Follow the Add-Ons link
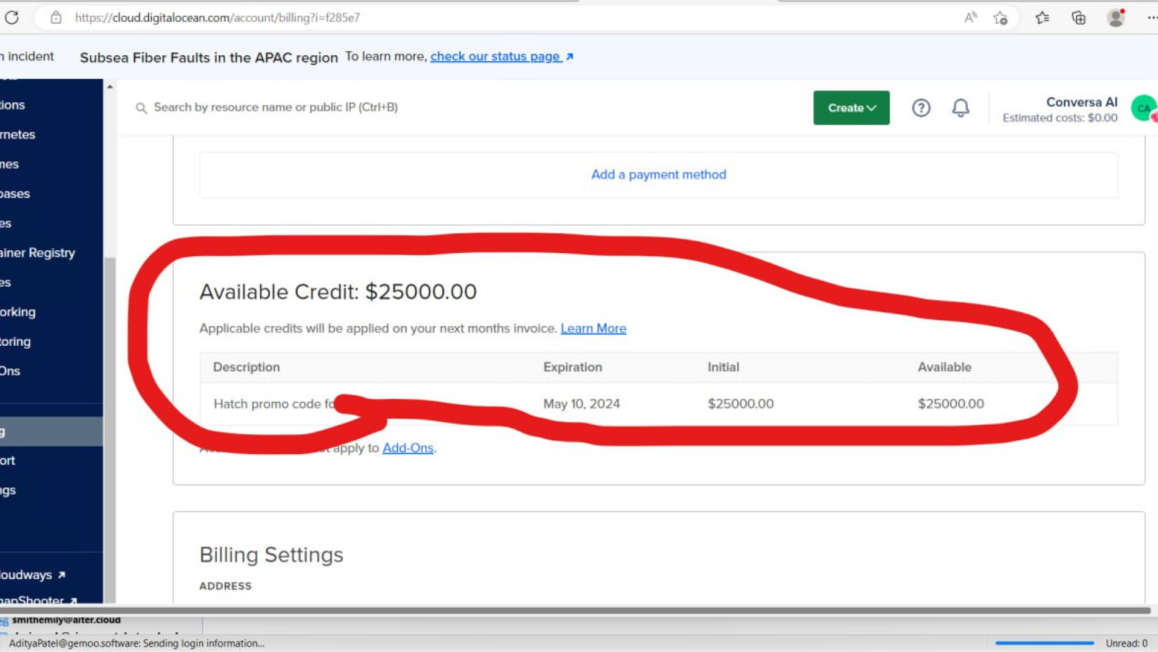Screen dimensions: 1158x652 click(408, 448)
